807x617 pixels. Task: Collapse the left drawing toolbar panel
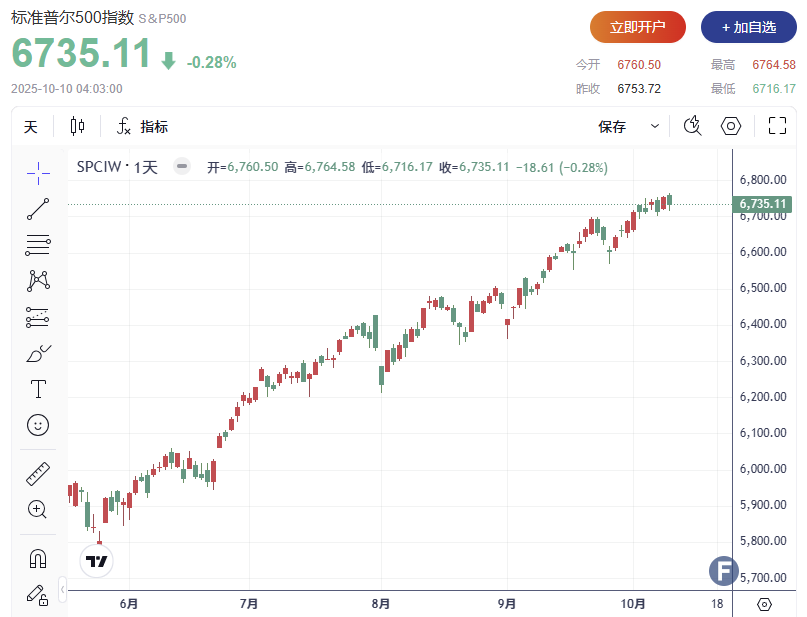tap(62, 589)
